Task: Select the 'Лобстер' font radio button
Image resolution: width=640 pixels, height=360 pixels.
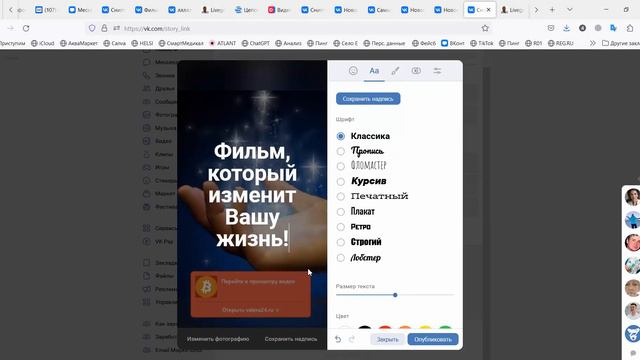Action: 340,258
